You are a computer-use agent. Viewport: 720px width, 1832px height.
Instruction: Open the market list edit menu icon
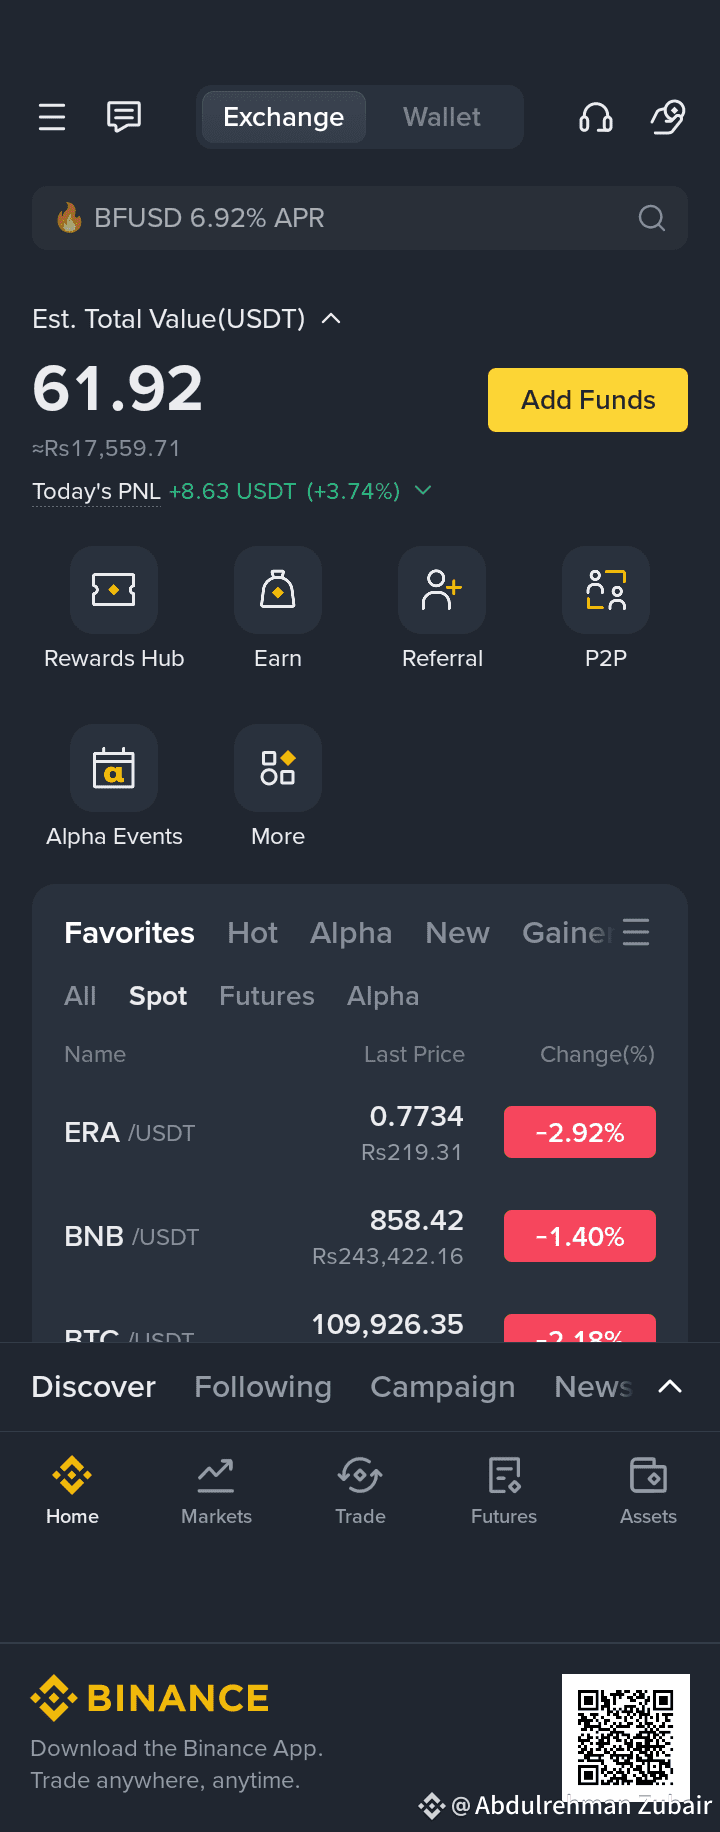coord(636,932)
